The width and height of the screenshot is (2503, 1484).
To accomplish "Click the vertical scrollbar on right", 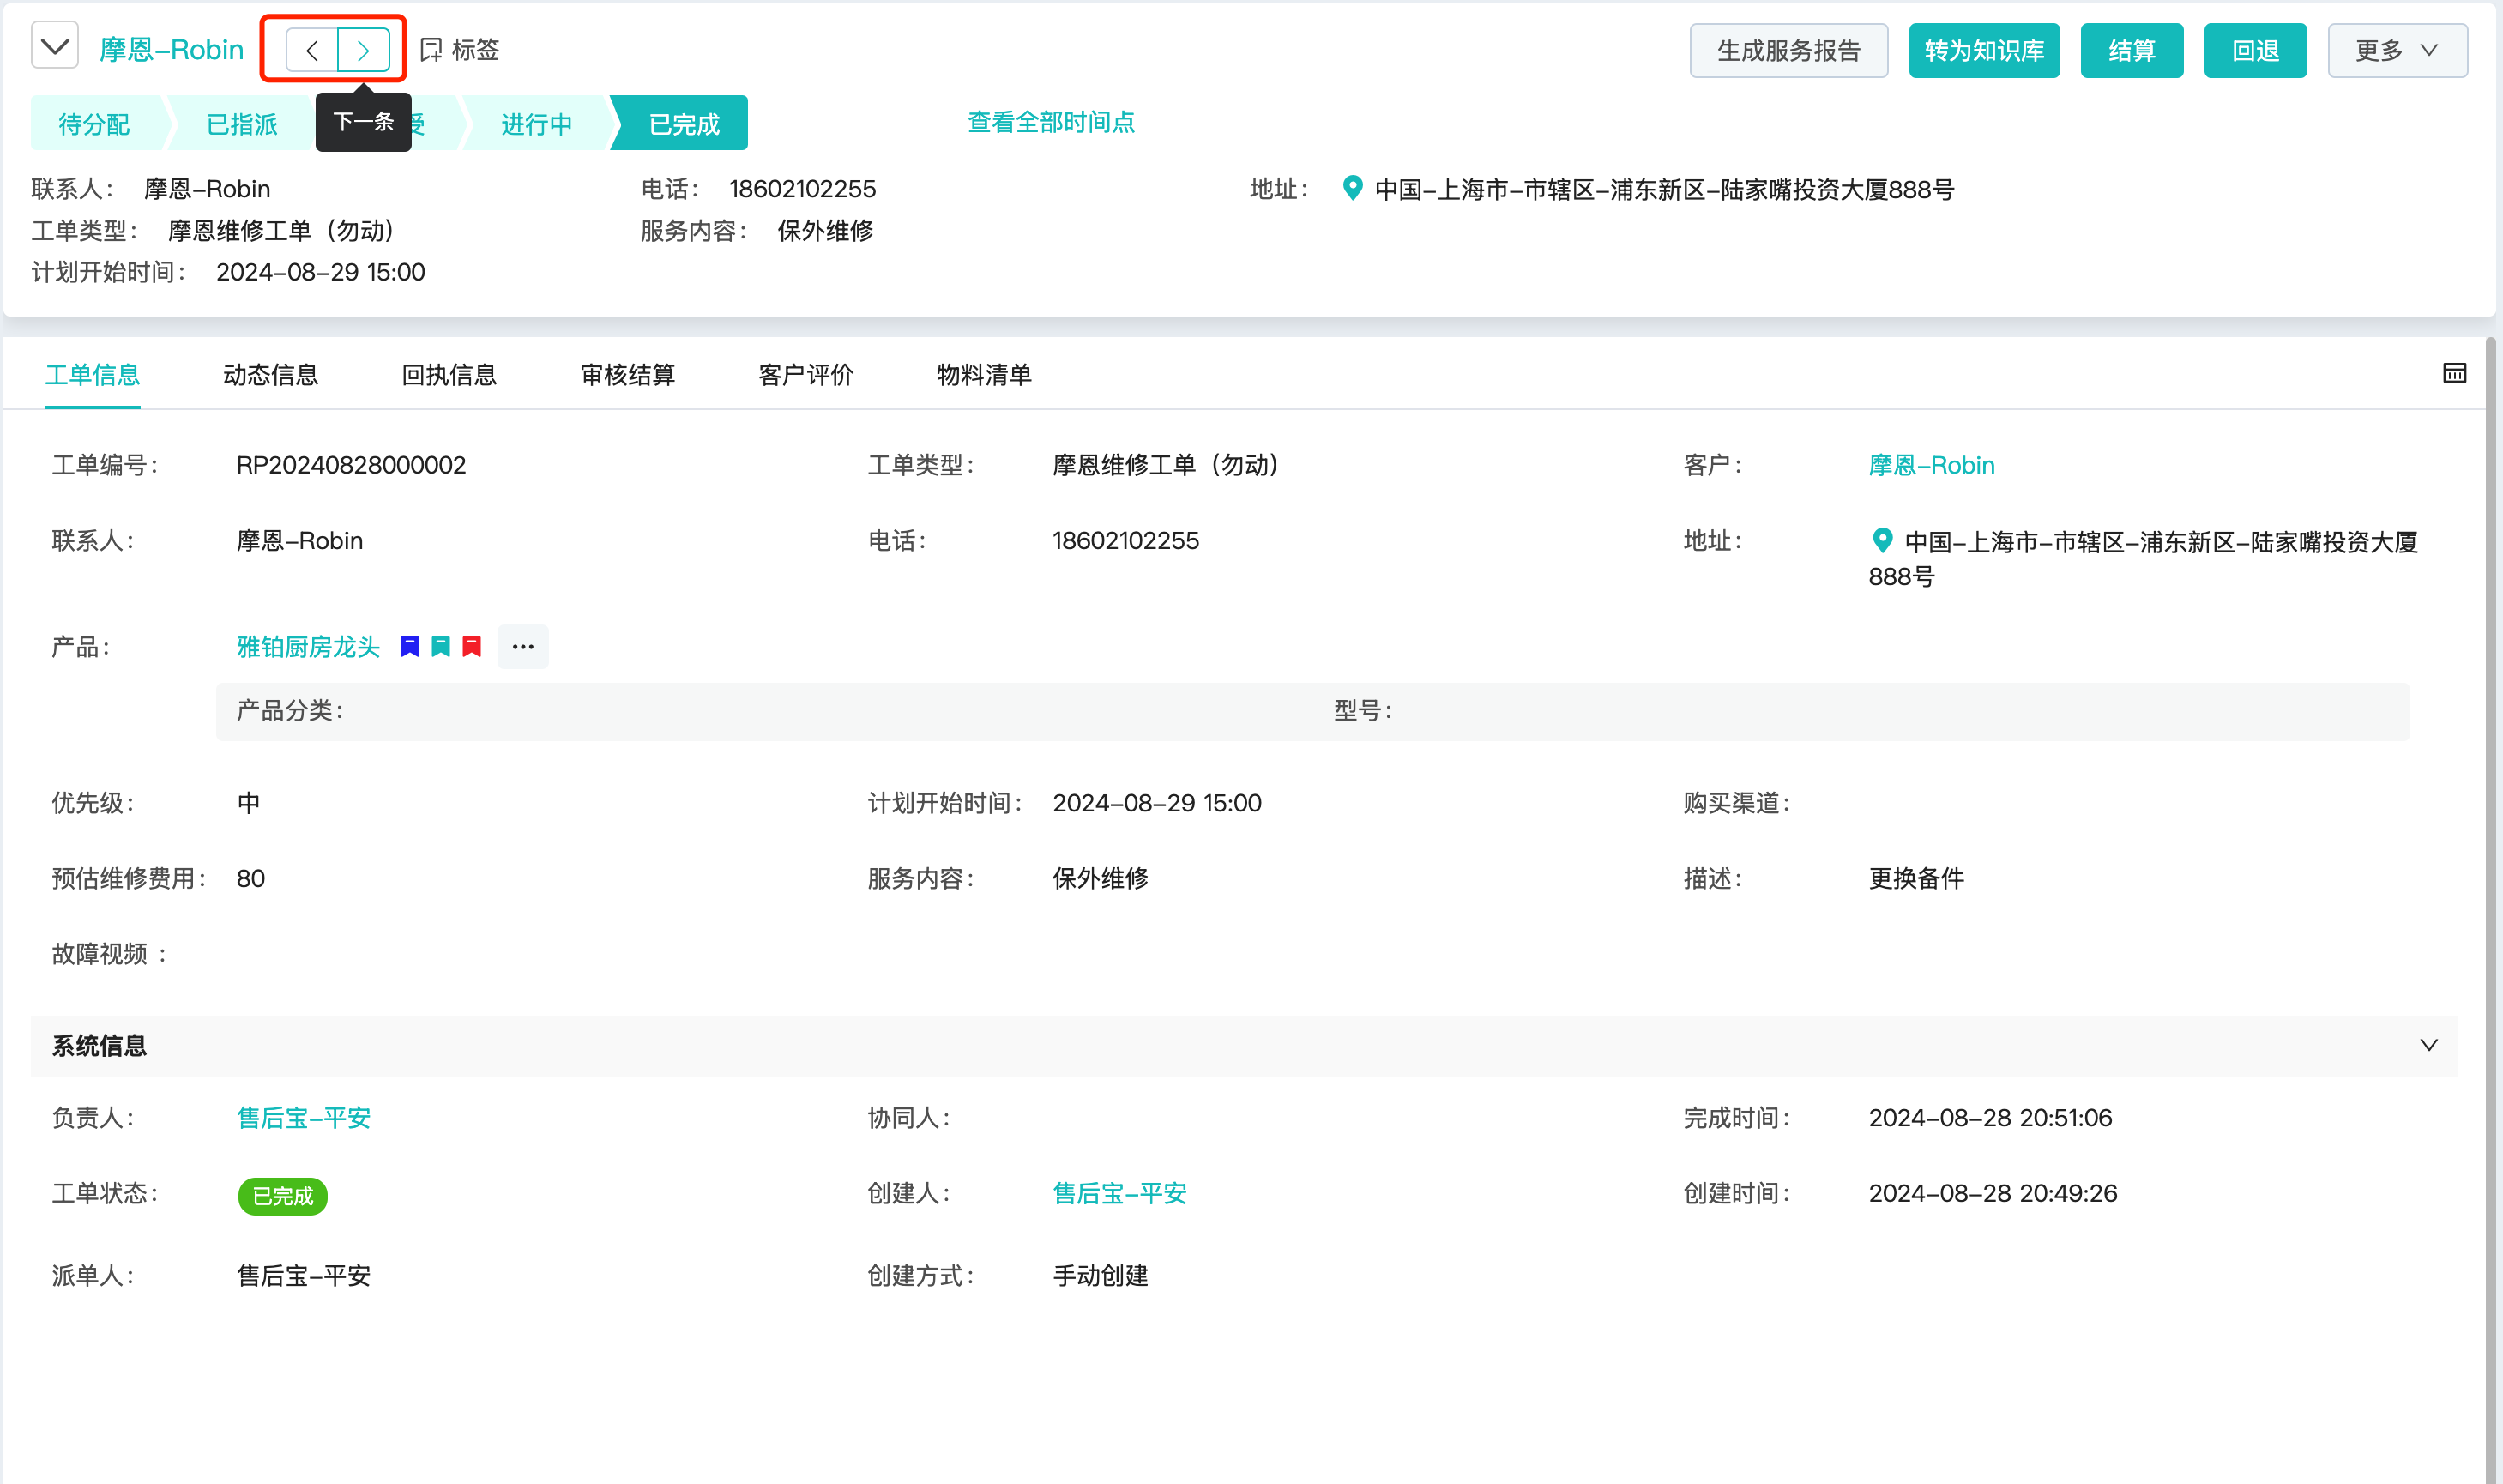I will click(2491, 910).
